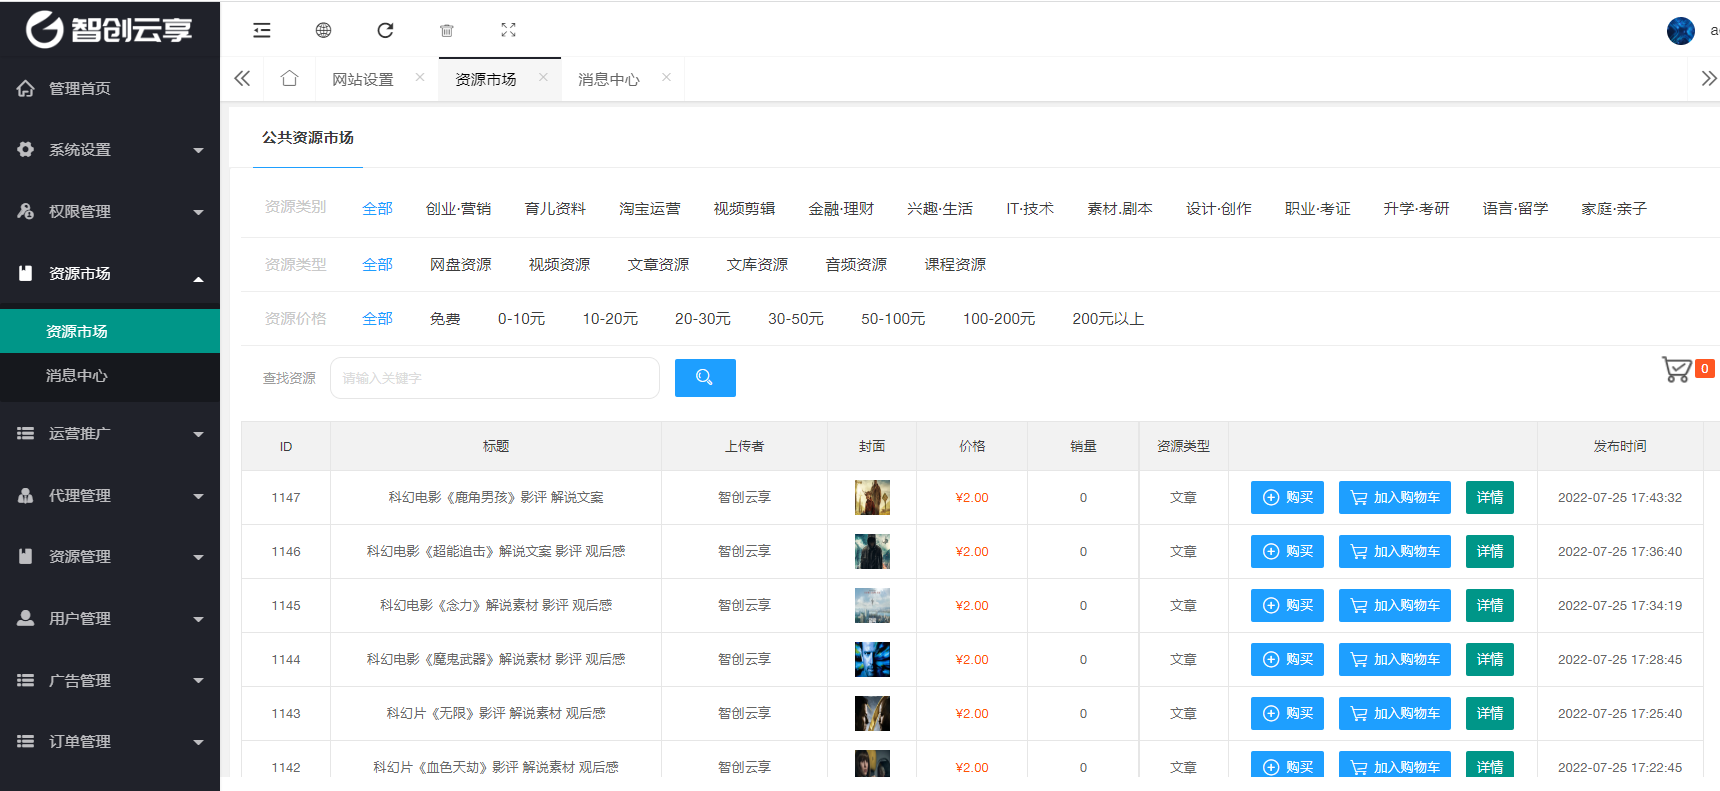Screen dimensions: 1720x791
Task: Go to home tab icon
Action: 289,79
